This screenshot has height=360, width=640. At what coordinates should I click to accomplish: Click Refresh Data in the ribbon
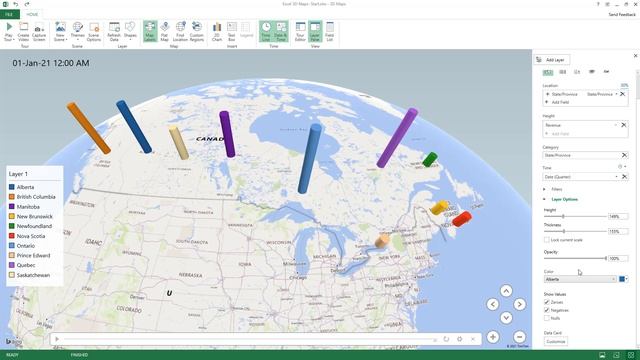114,31
